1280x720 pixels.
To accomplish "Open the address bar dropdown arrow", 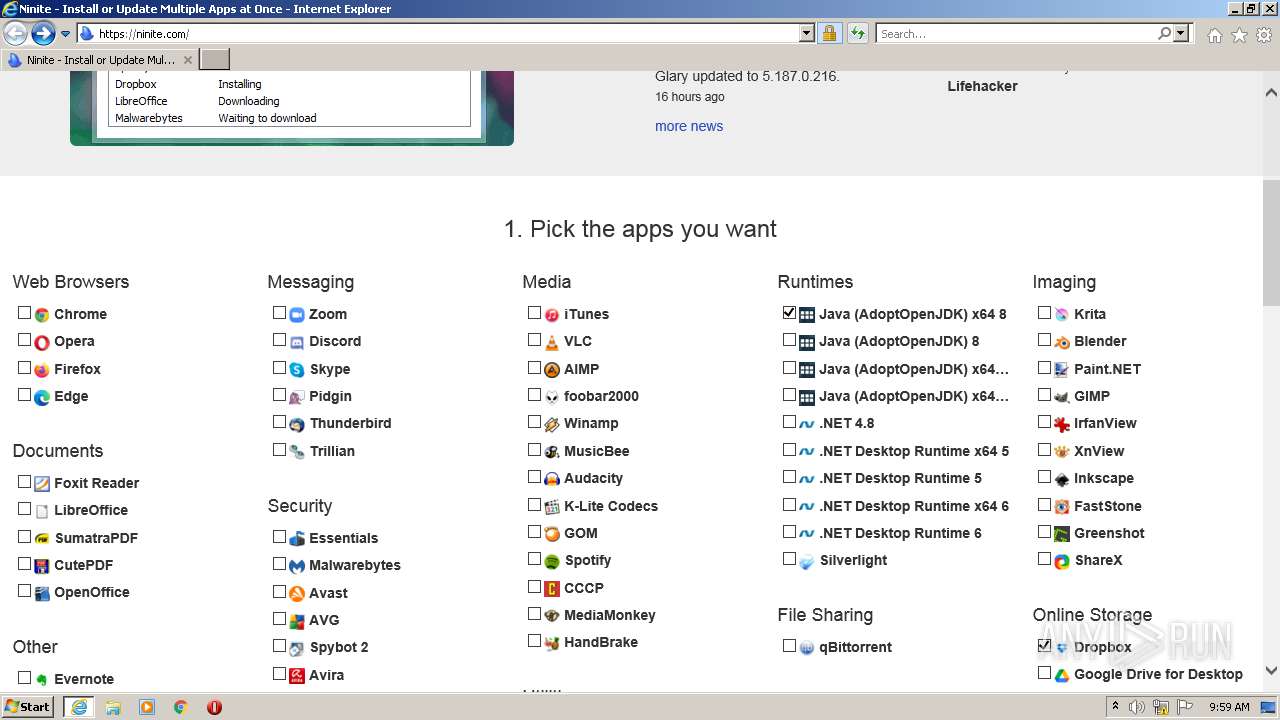I will click(807, 33).
